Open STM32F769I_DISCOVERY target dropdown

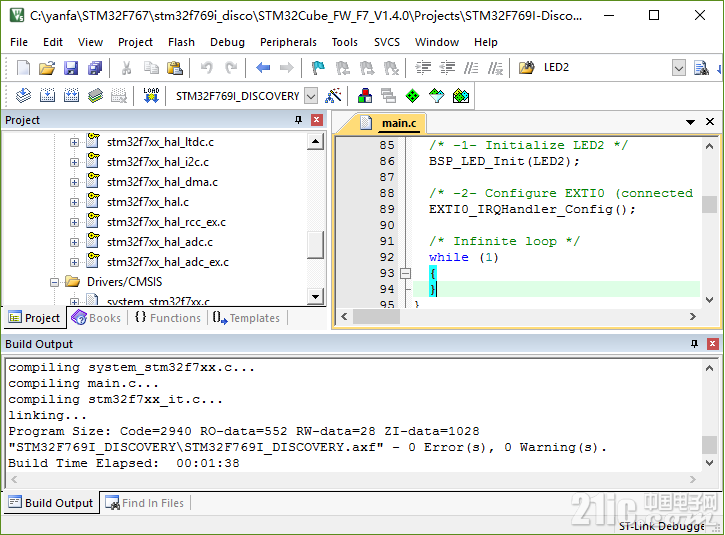click(311, 96)
